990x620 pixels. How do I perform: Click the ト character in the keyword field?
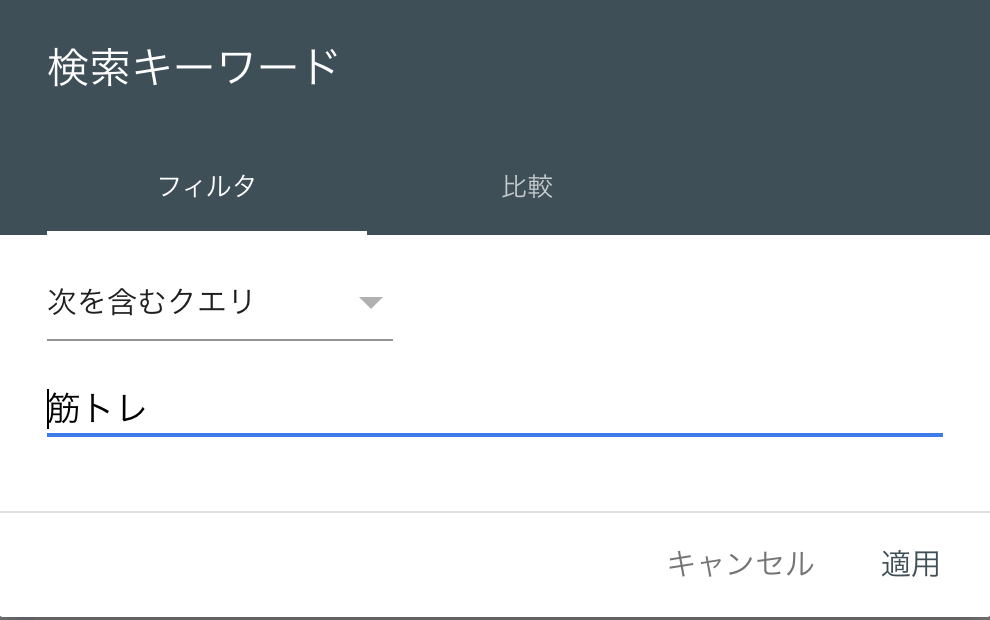pyautogui.click(x=99, y=409)
